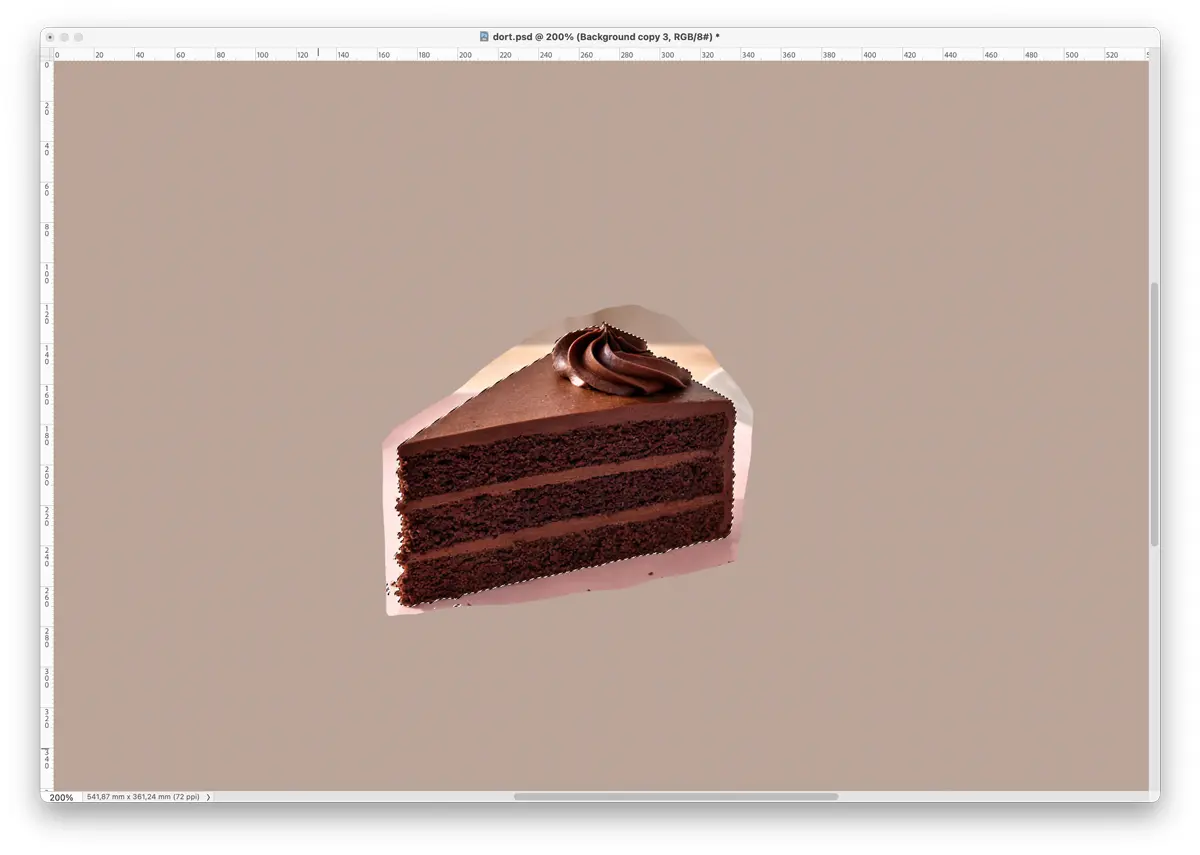Image resolution: width=1200 pixels, height=855 pixels.
Task: Click the ruler origin corner box
Action: tap(46, 54)
